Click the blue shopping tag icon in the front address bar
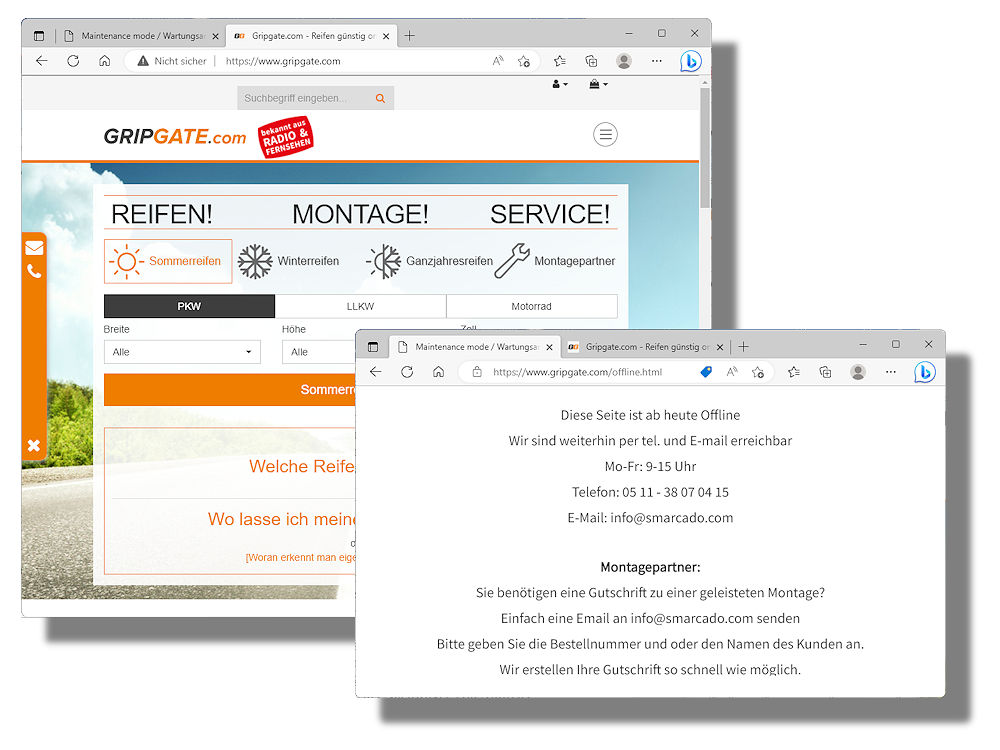Screen dimensions: 1000x750 (706, 372)
